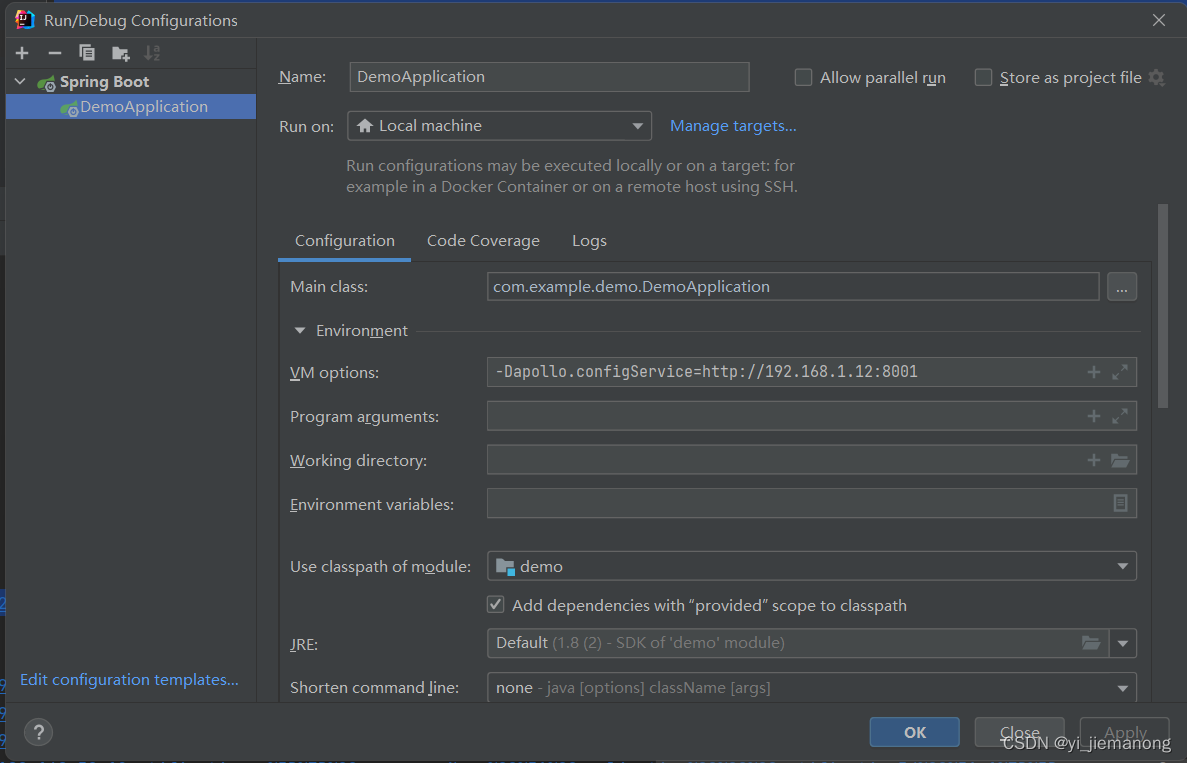This screenshot has height=763, width=1187.
Task: Collapse the Environment section
Action: tap(299, 329)
